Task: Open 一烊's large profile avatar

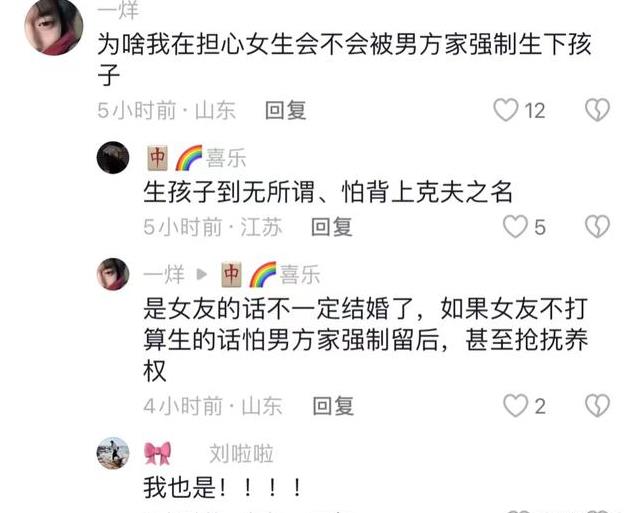Action: point(54,27)
